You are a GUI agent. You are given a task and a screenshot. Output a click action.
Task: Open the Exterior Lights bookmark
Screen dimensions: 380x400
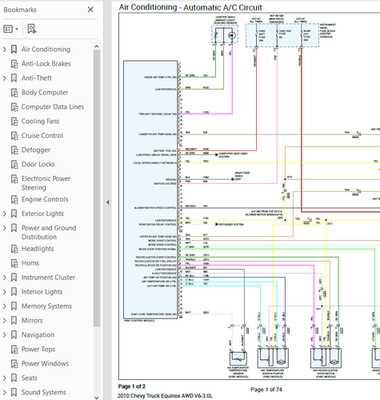pos(42,214)
